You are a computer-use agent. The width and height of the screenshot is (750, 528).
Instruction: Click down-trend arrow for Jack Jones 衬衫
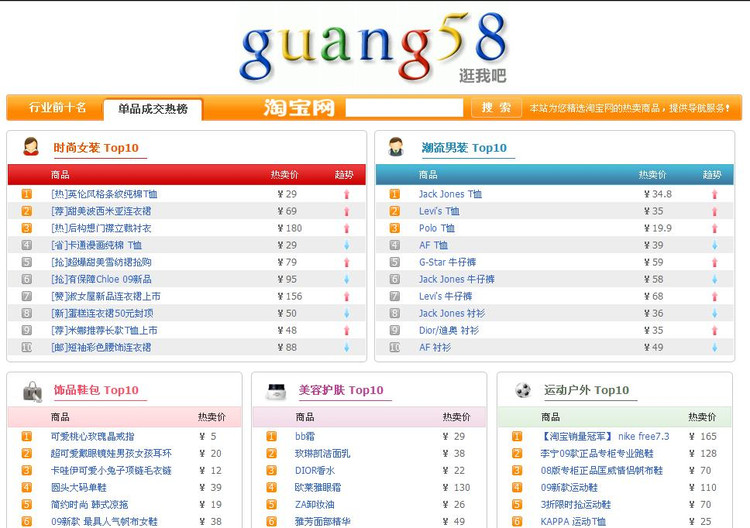(x=715, y=313)
